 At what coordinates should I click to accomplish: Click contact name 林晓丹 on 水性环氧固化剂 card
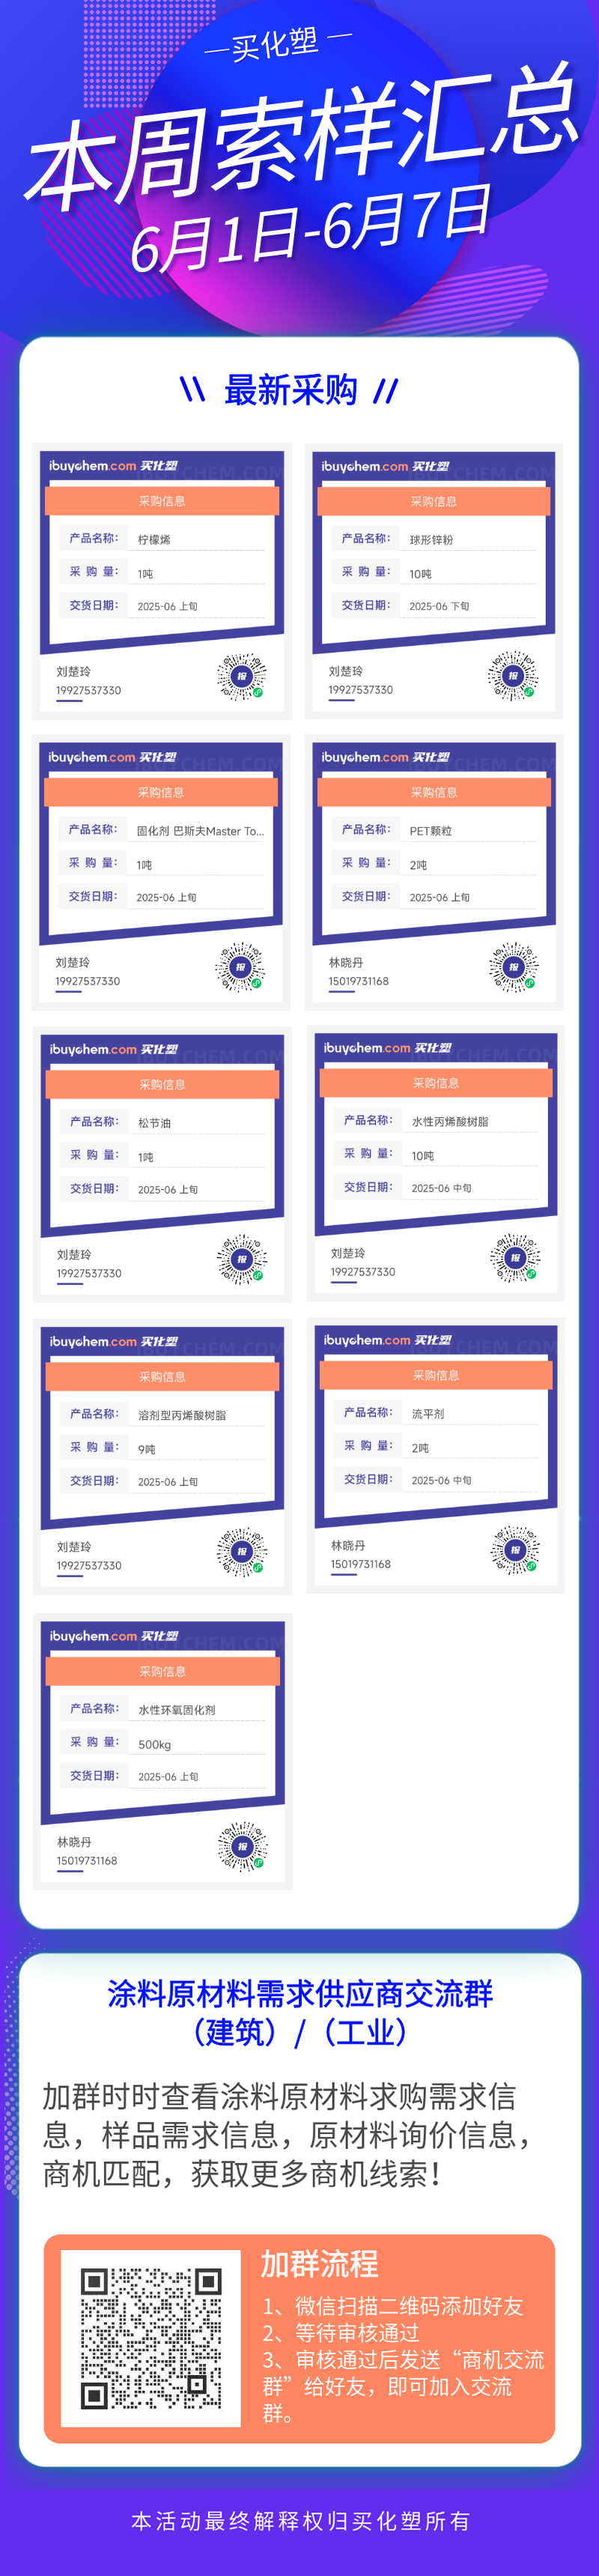click(x=75, y=1842)
